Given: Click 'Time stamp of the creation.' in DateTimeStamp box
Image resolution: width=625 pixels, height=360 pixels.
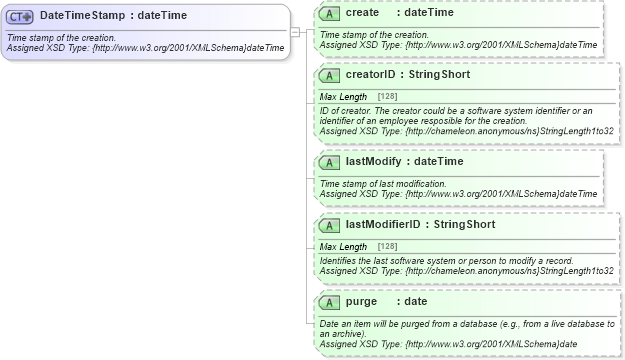Looking at the screenshot, I should [61, 38].
